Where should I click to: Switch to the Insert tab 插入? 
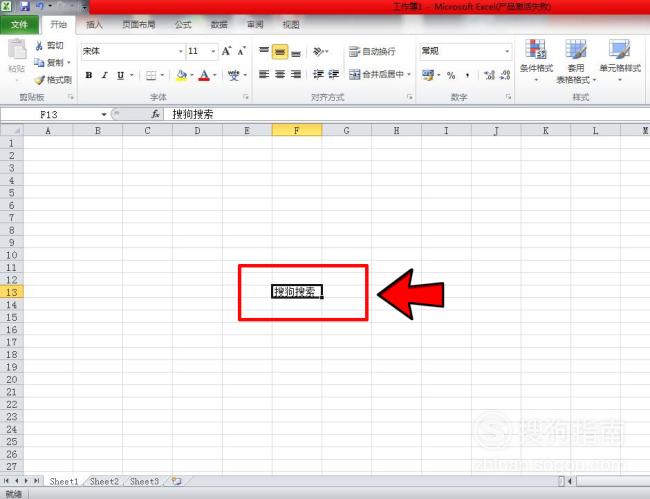pyautogui.click(x=94, y=25)
